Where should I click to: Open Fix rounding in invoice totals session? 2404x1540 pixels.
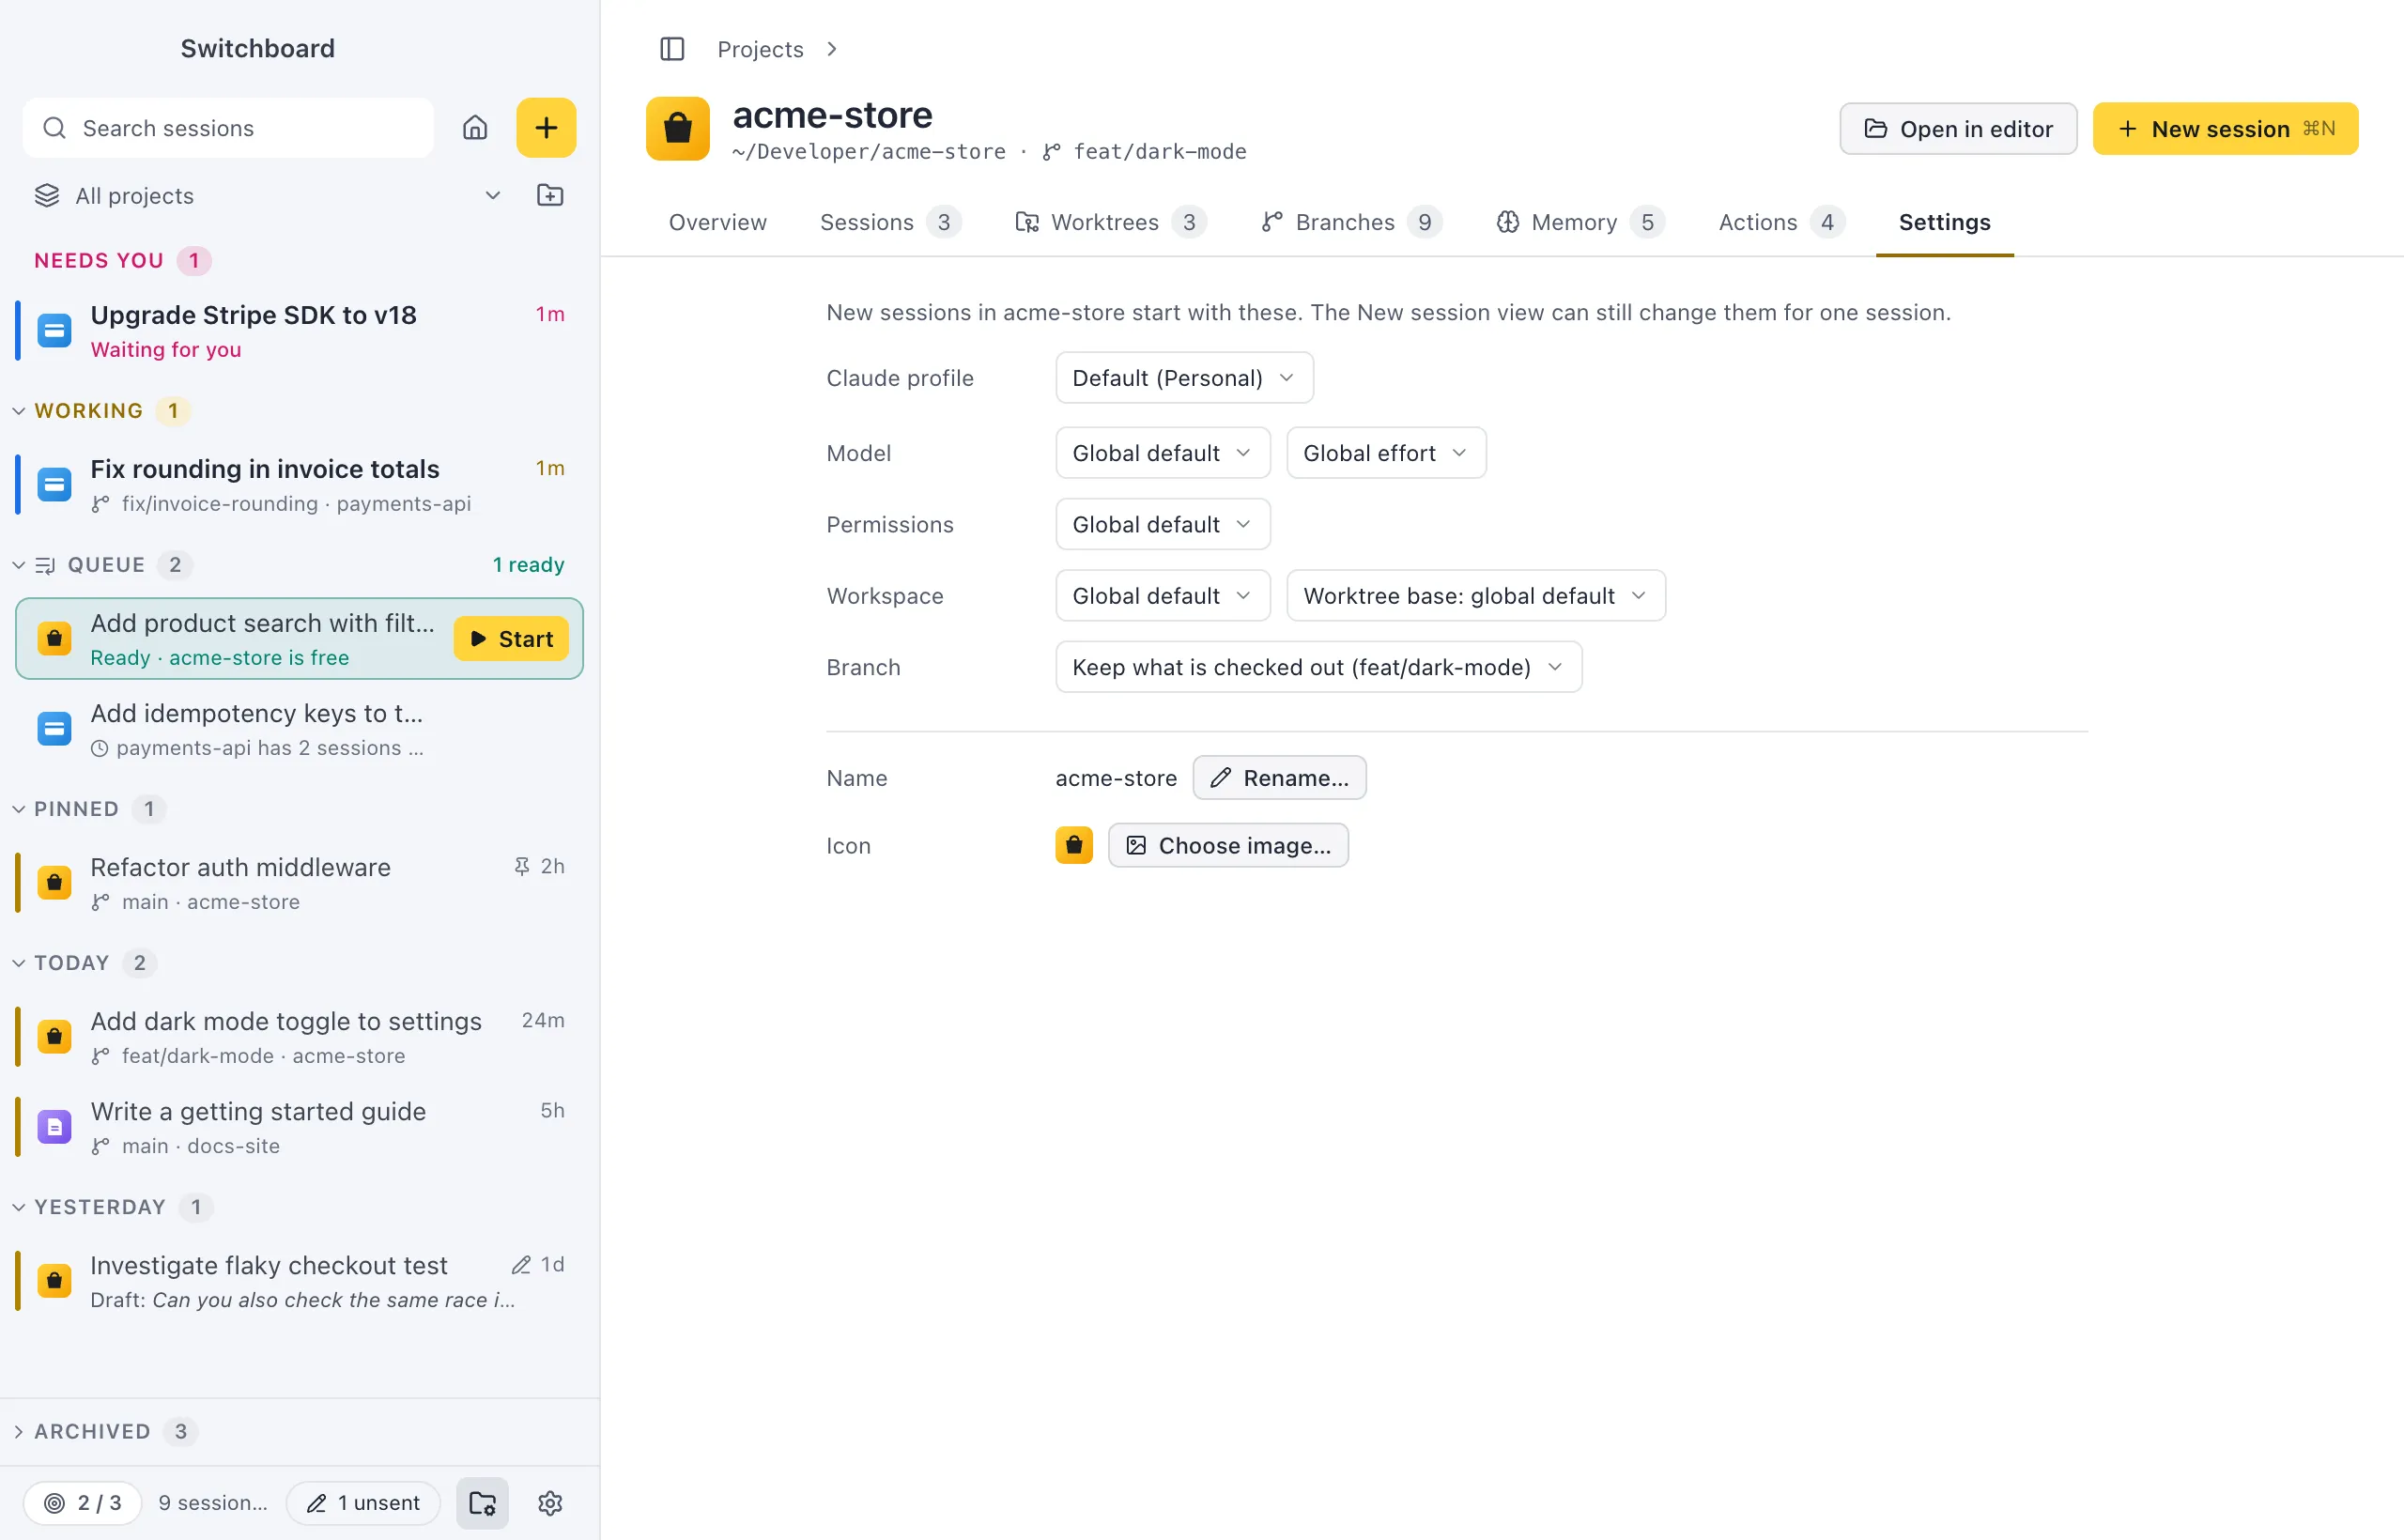(299, 485)
